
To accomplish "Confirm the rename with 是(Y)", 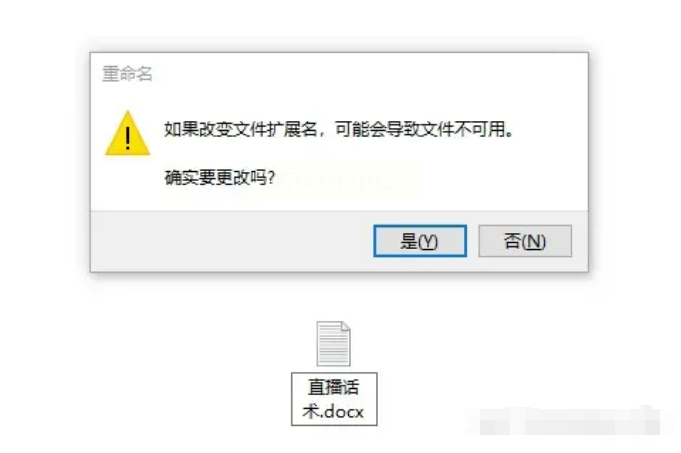I will click(x=420, y=241).
